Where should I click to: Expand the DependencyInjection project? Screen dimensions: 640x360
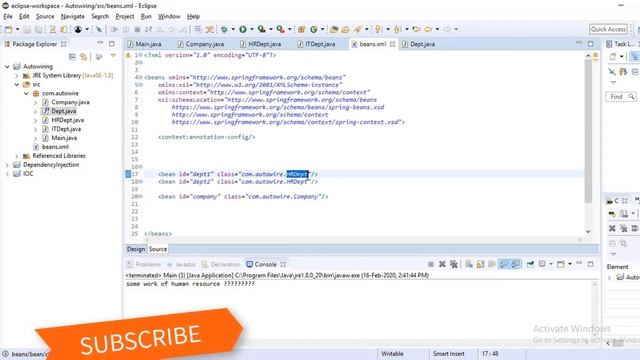pos(7,165)
